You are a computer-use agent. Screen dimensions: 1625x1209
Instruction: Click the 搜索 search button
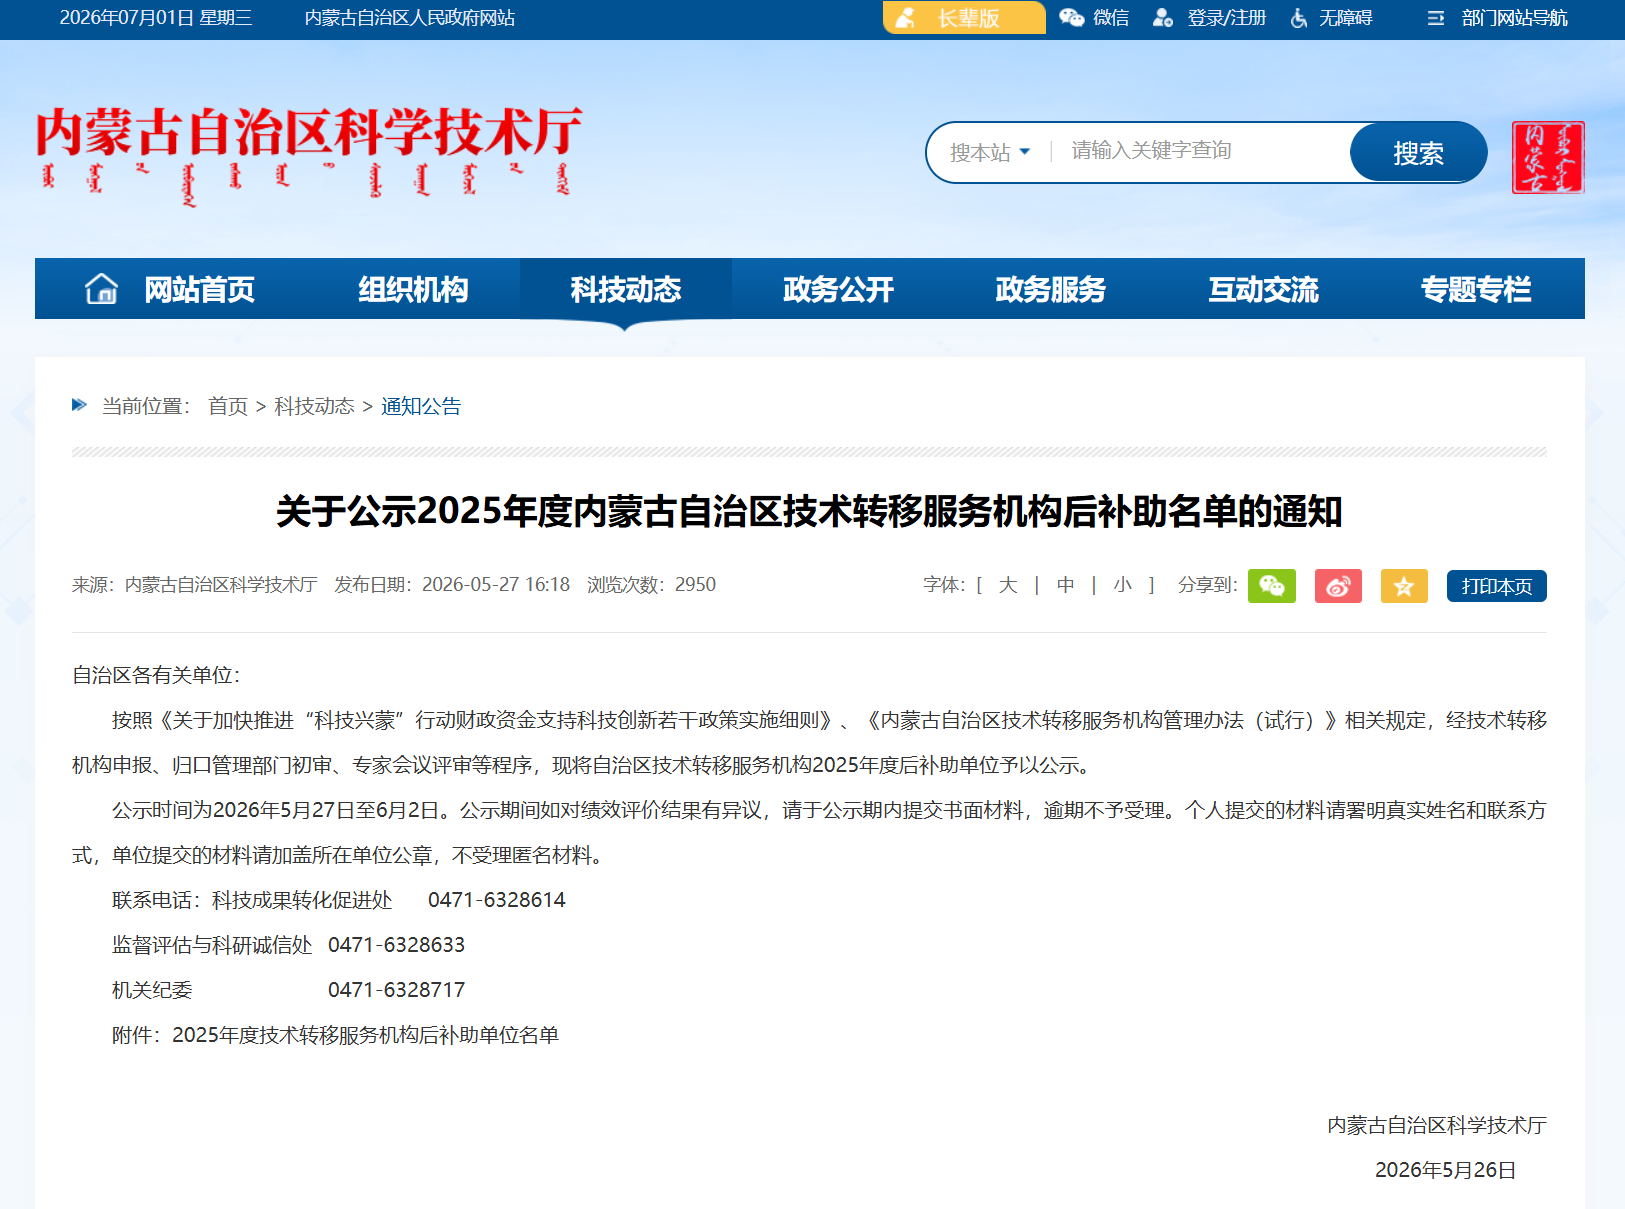[x=1418, y=152]
